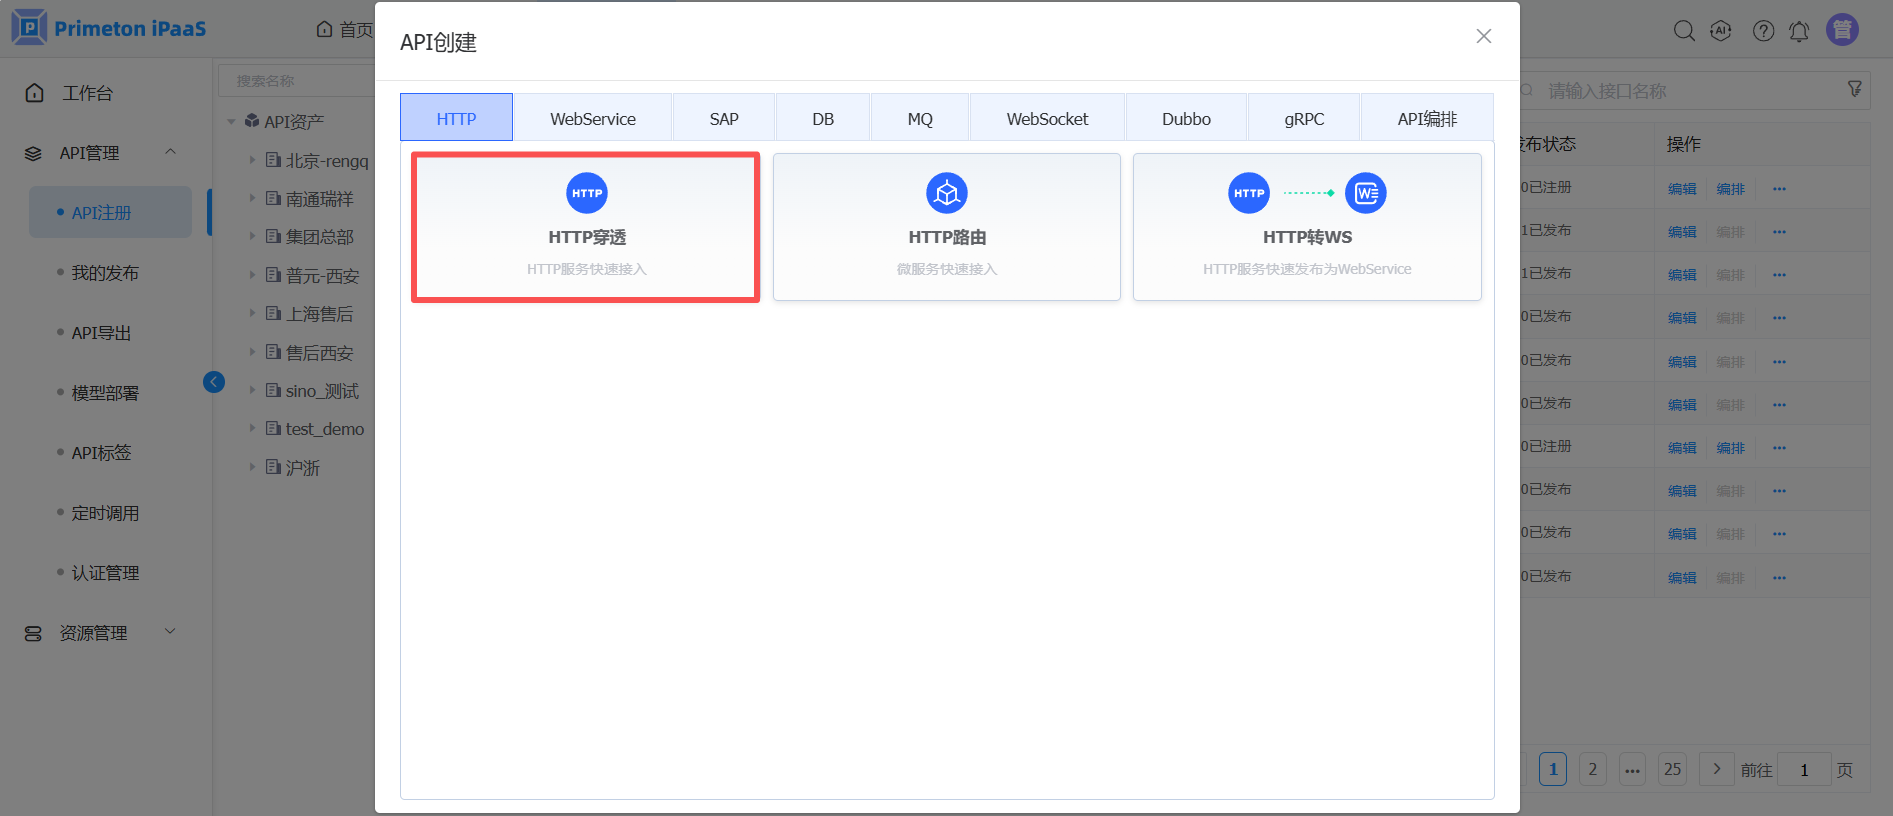Viewport: 1893px width, 816px height.
Task: Click the filter funnel icon
Action: pyautogui.click(x=1855, y=90)
